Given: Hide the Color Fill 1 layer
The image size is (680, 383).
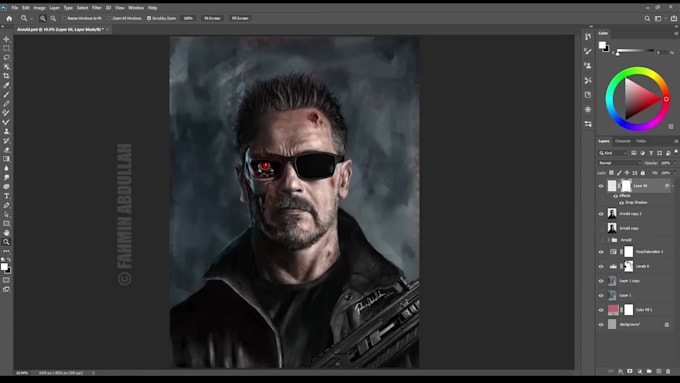Looking at the screenshot, I should (x=601, y=310).
